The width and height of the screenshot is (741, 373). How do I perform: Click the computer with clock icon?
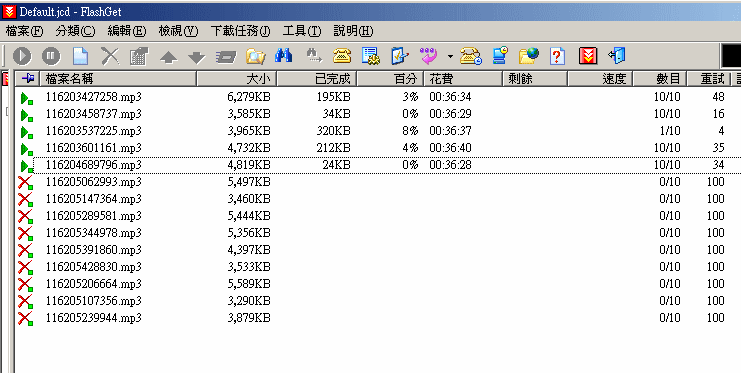500,55
